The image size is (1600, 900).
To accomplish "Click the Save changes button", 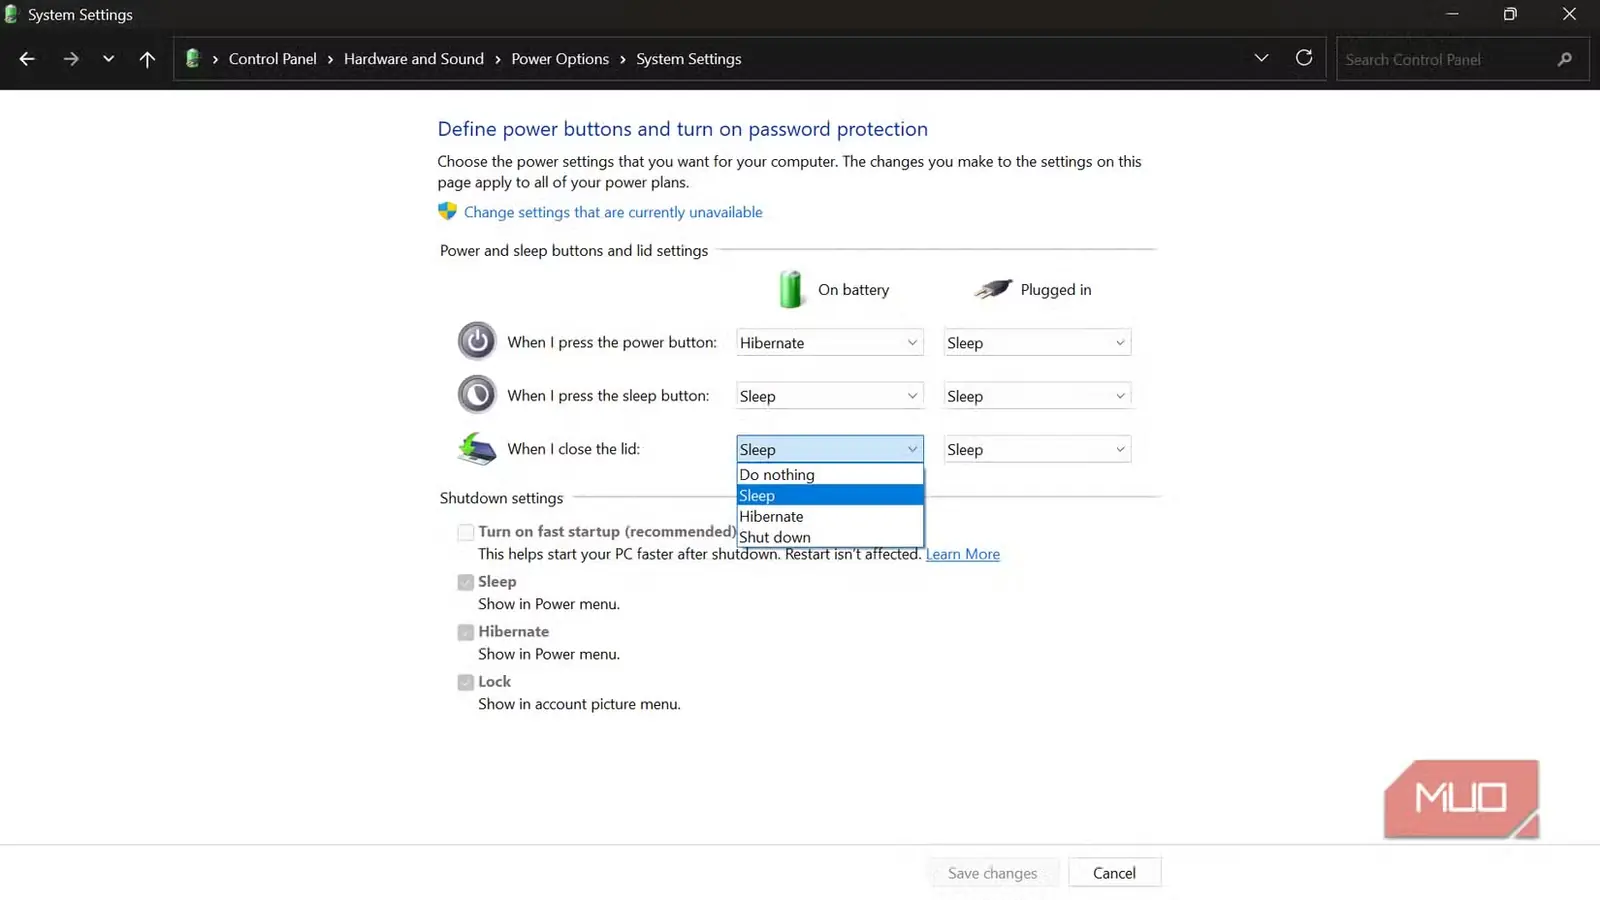I will click(992, 873).
